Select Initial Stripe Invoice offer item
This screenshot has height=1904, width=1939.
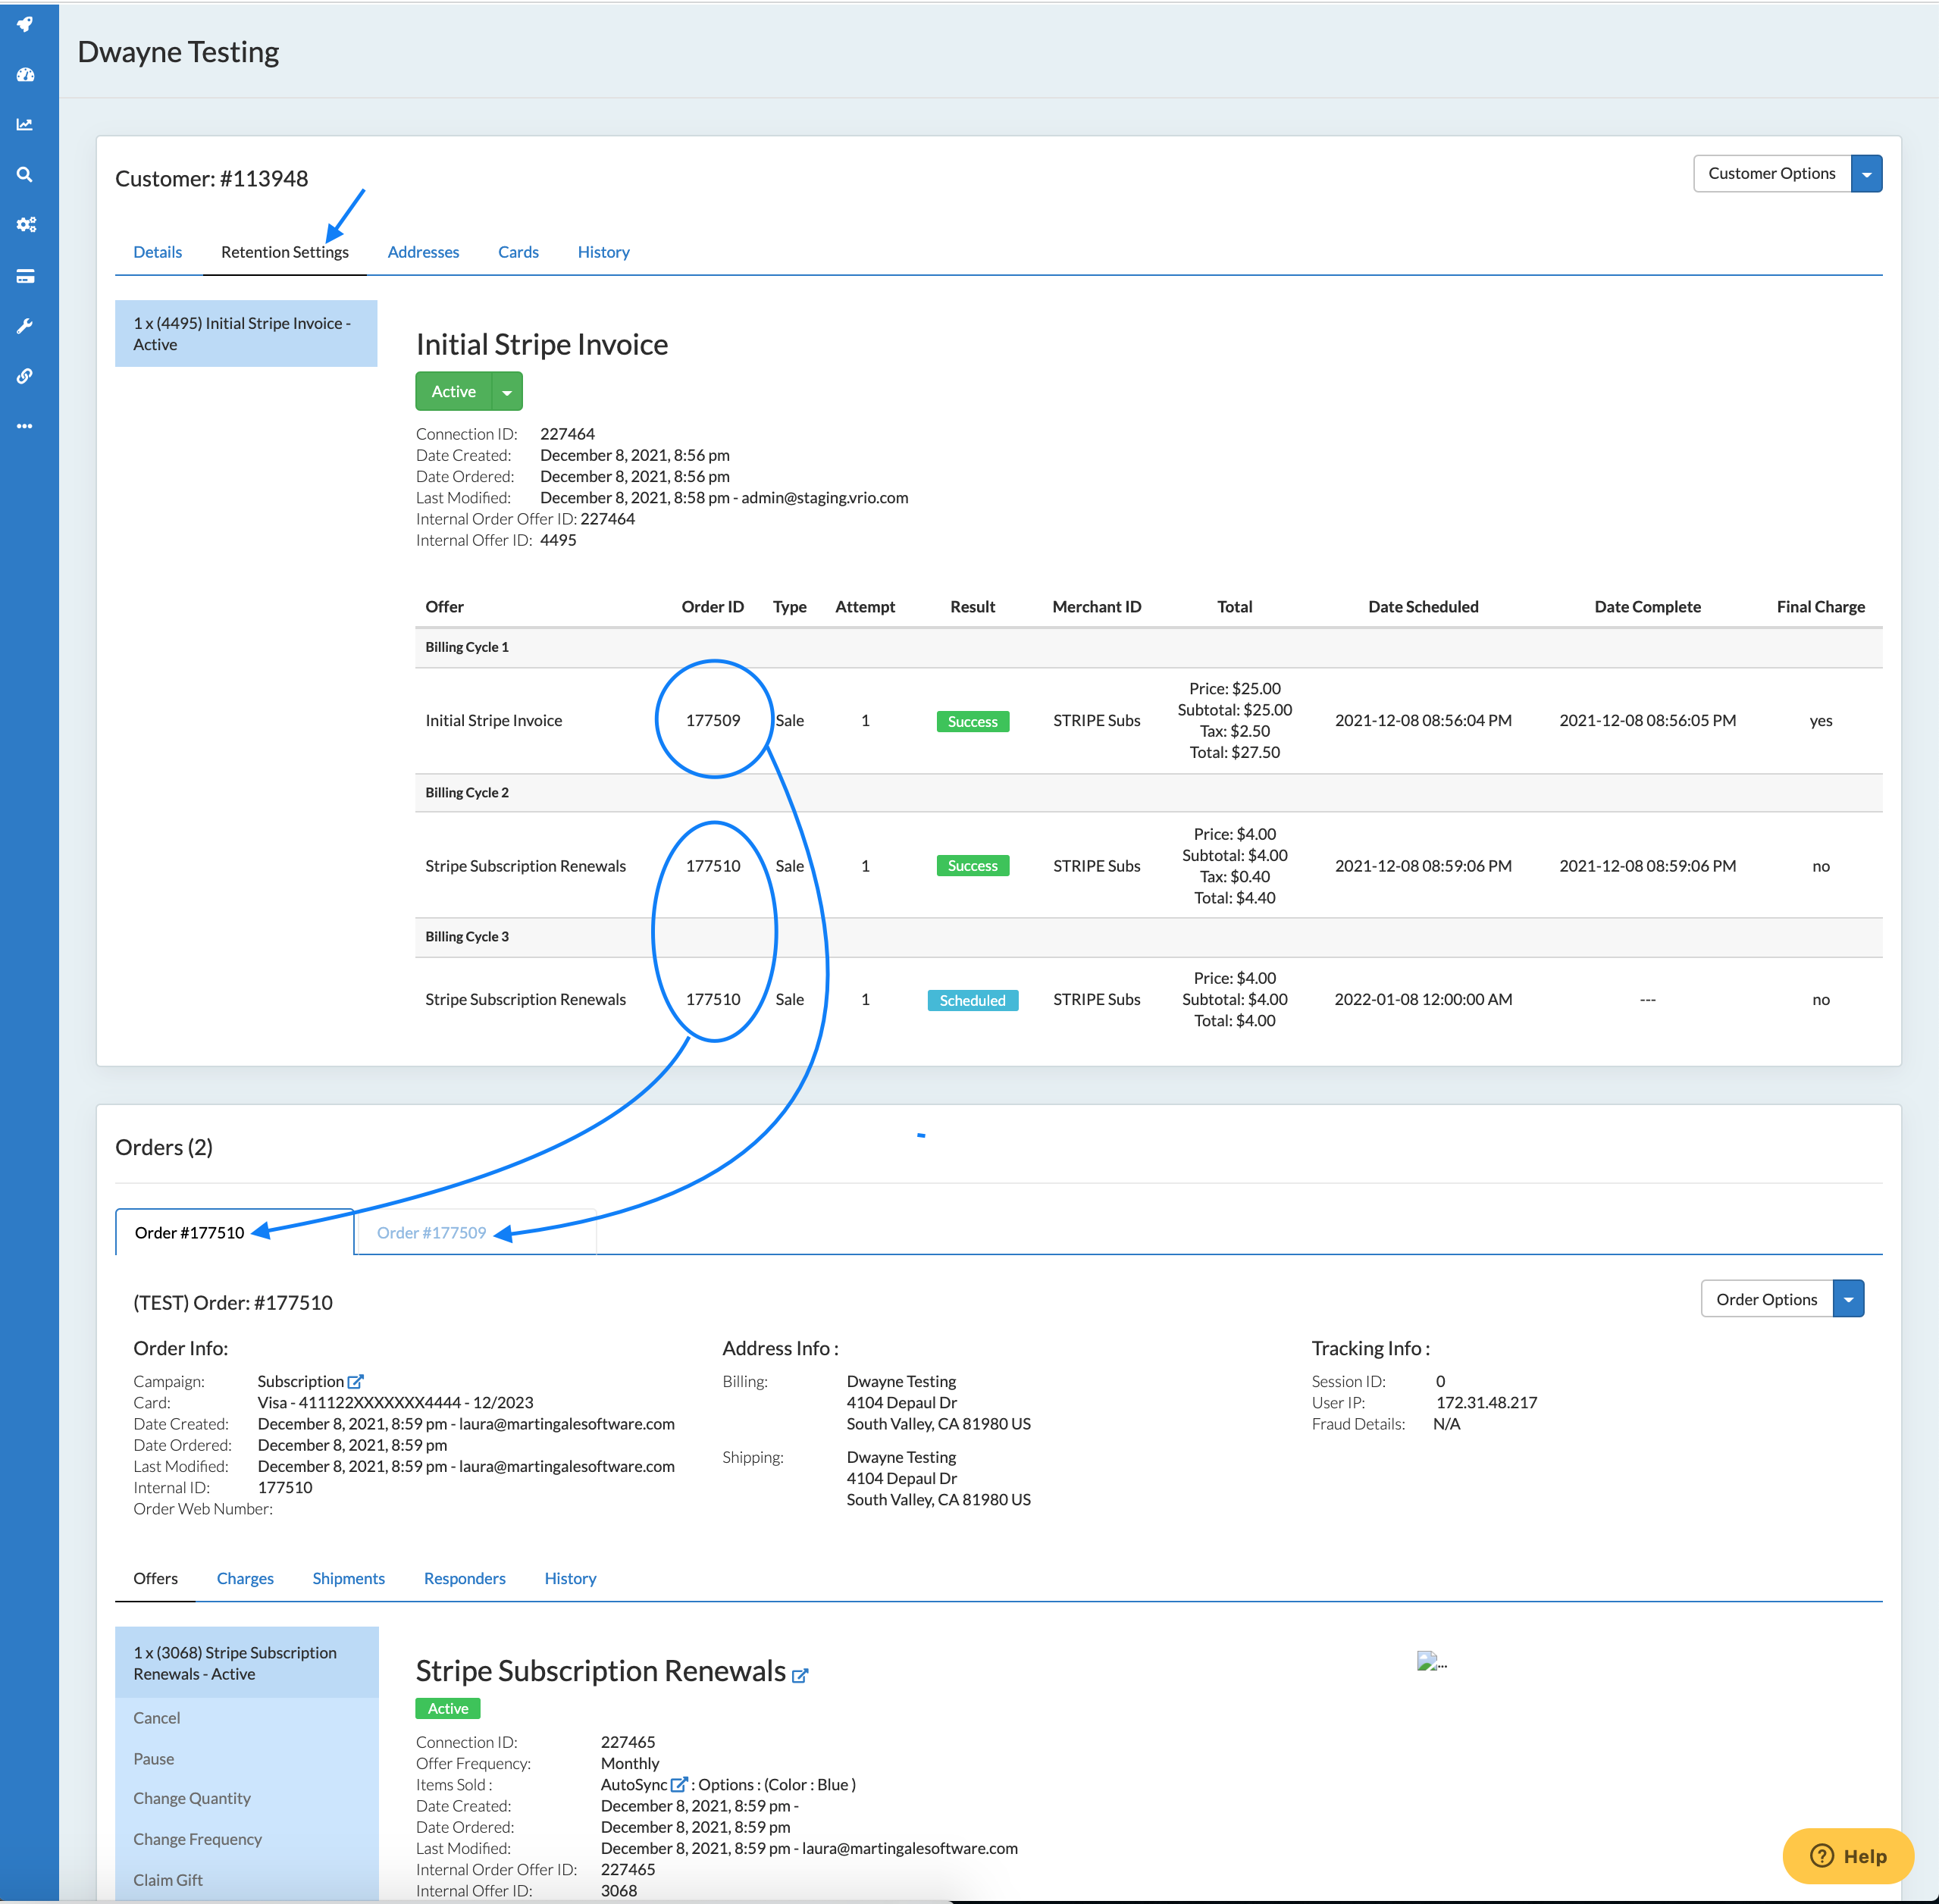pyautogui.click(x=246, y=334)
